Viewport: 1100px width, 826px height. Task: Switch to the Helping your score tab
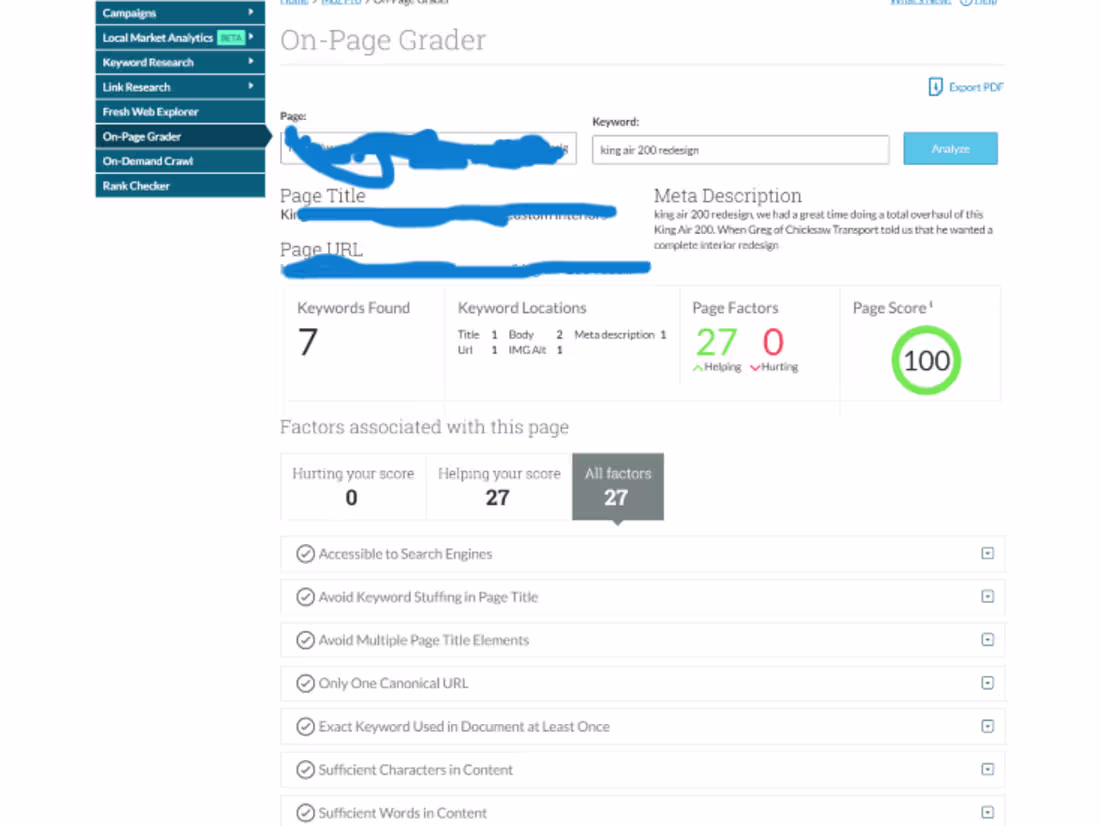[498, 486]
